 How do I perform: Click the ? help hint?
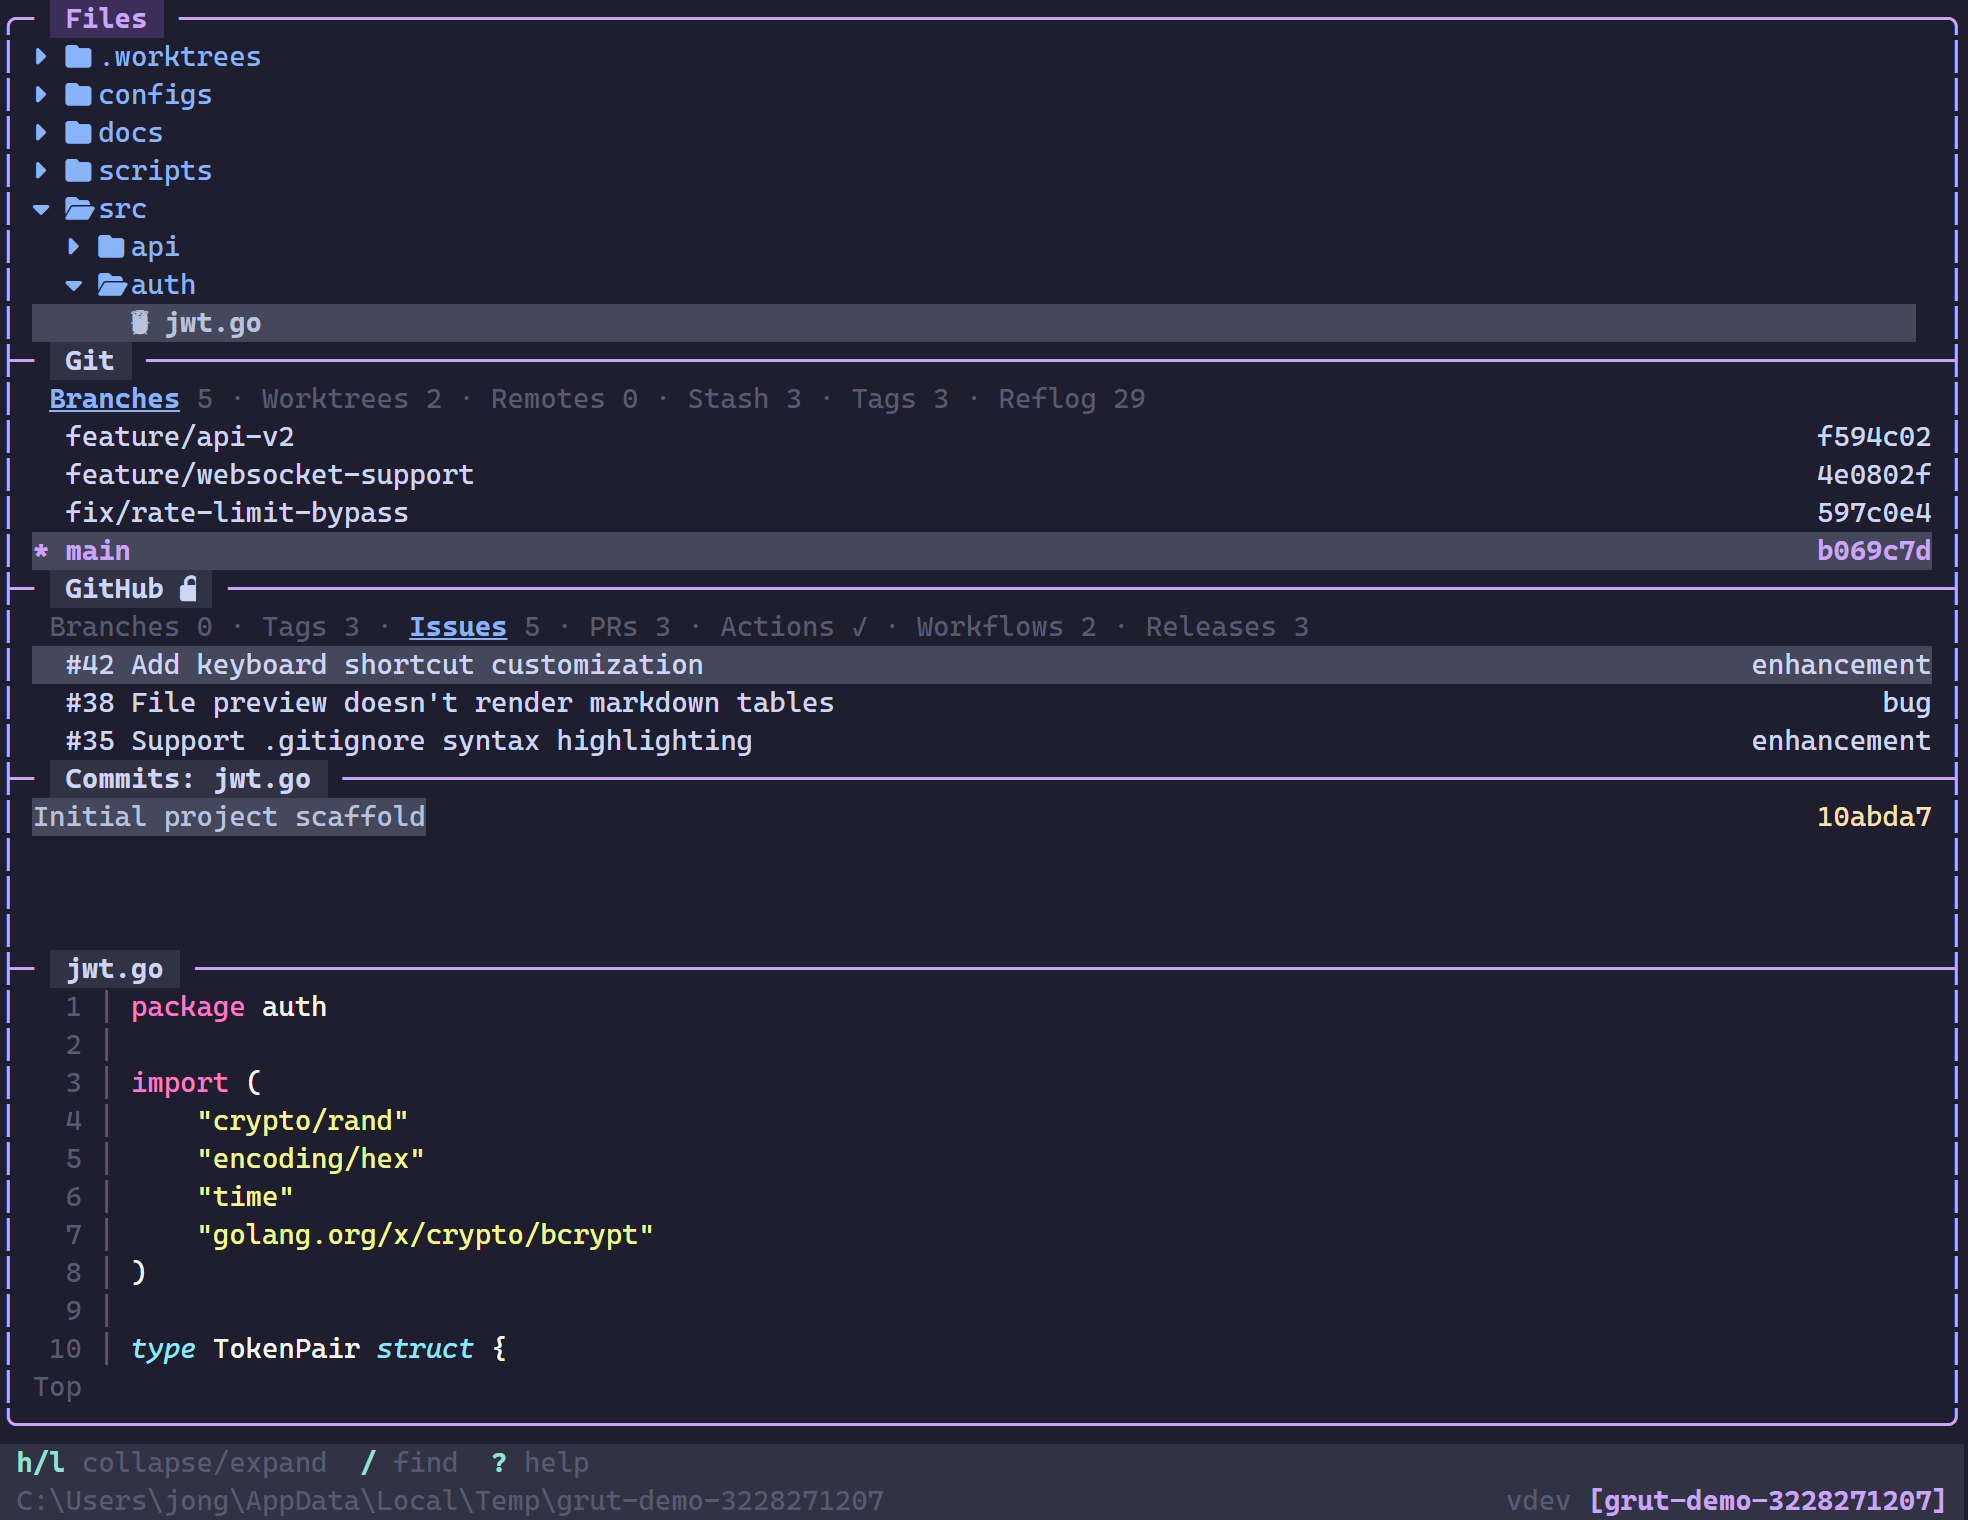[540, 1463]
